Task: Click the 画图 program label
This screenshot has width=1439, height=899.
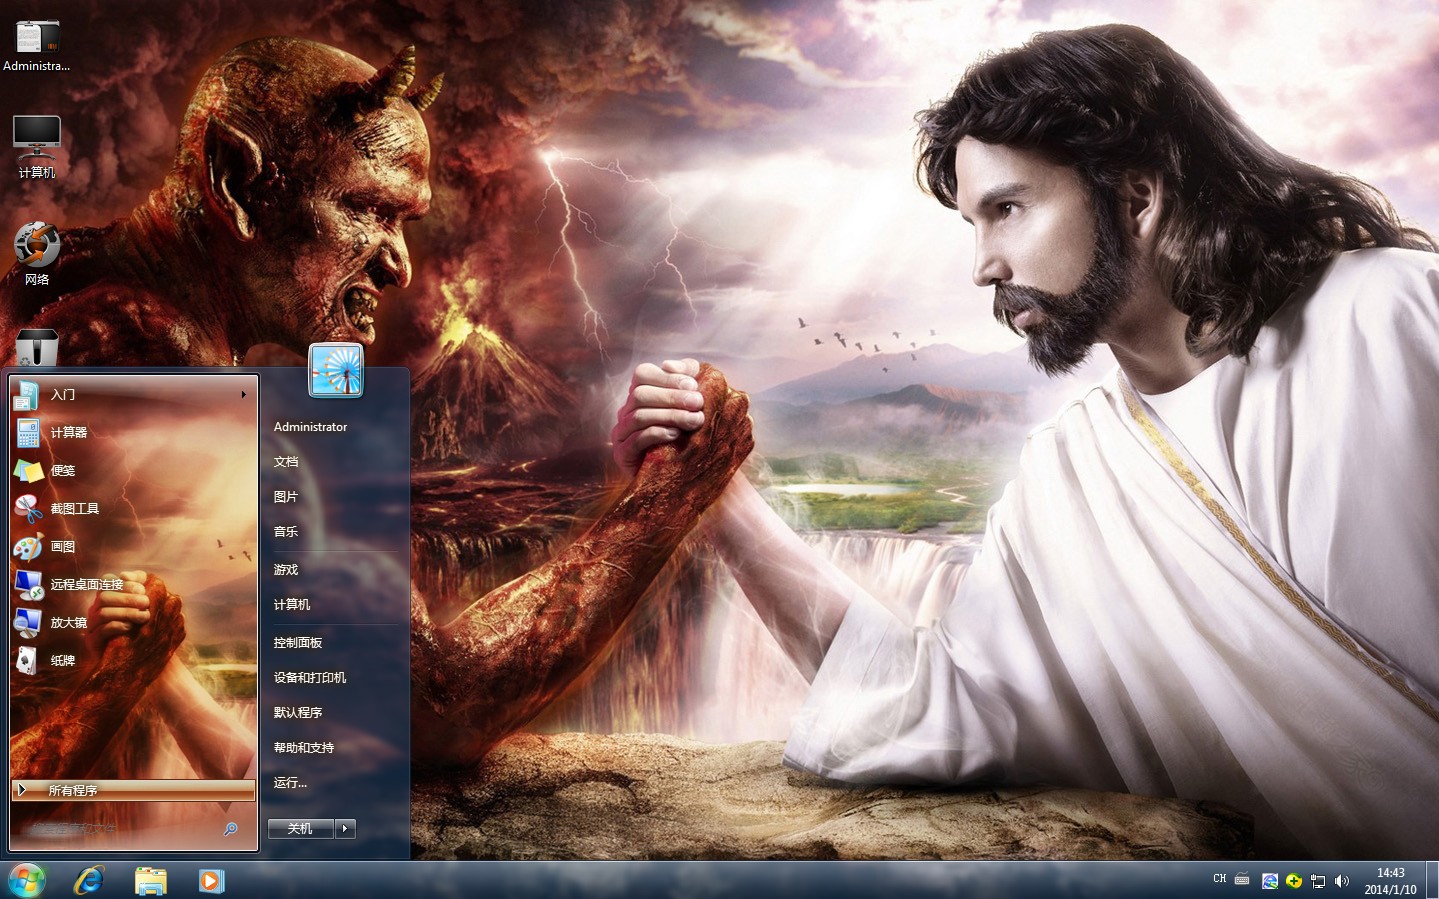Action: tap(63, 547)
